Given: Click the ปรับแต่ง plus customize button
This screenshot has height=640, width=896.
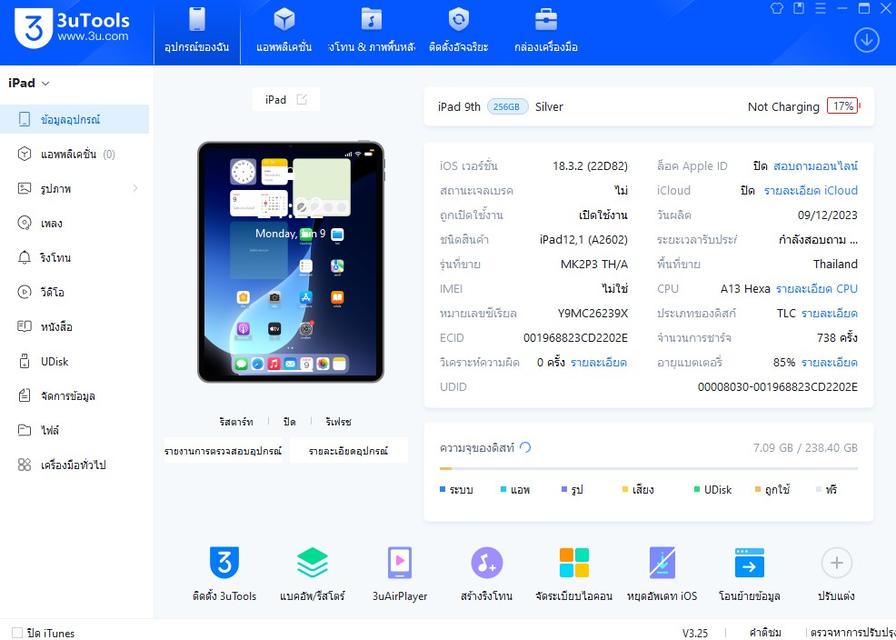Looking at the screenshot, I should point(837,574).
